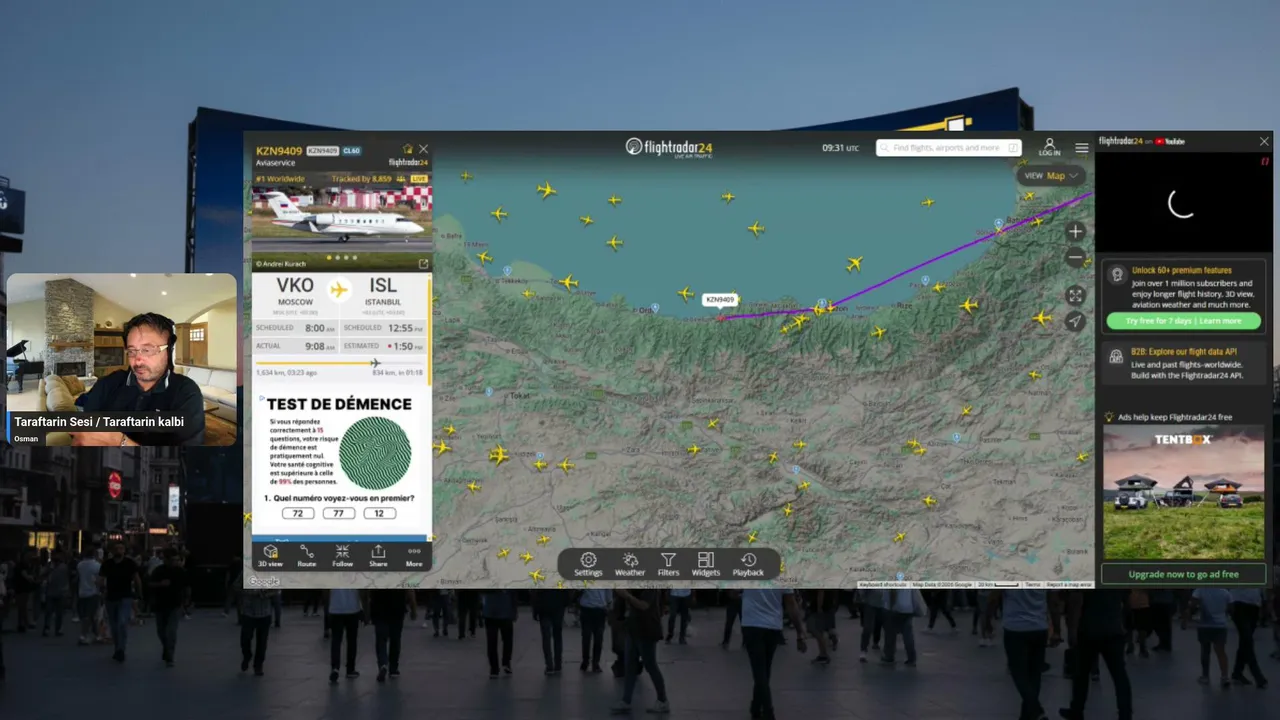The width and height of the screenshot is (1280, 720).
Task: Click Try free for 7 days button
Action: [1183, 321]
